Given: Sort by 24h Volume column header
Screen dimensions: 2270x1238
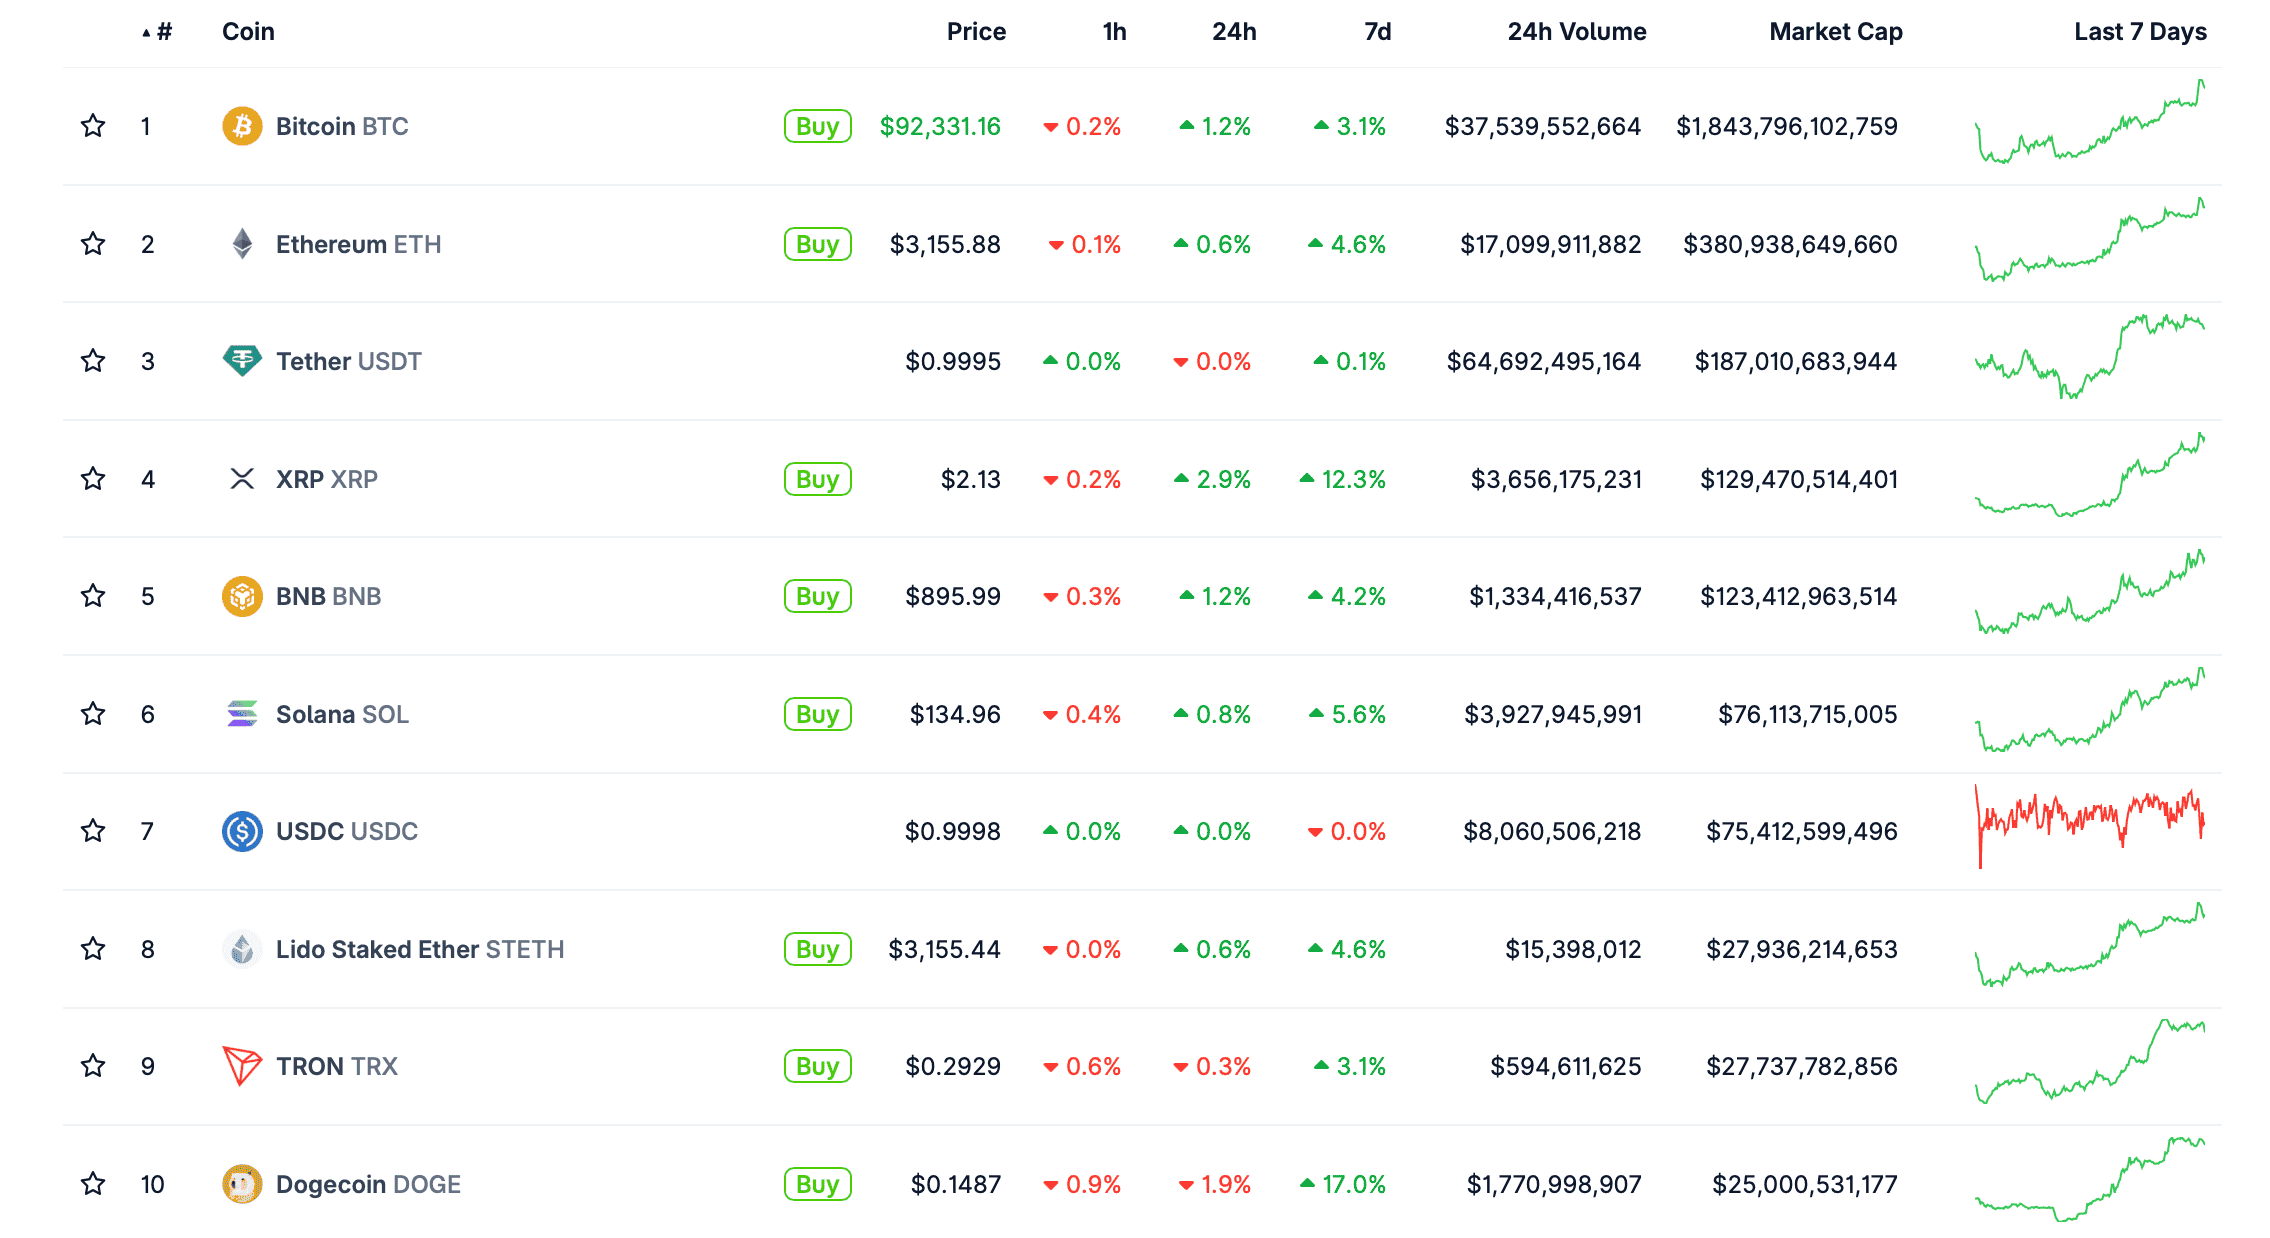Looking at the screenshot, I should point(1576,32).
